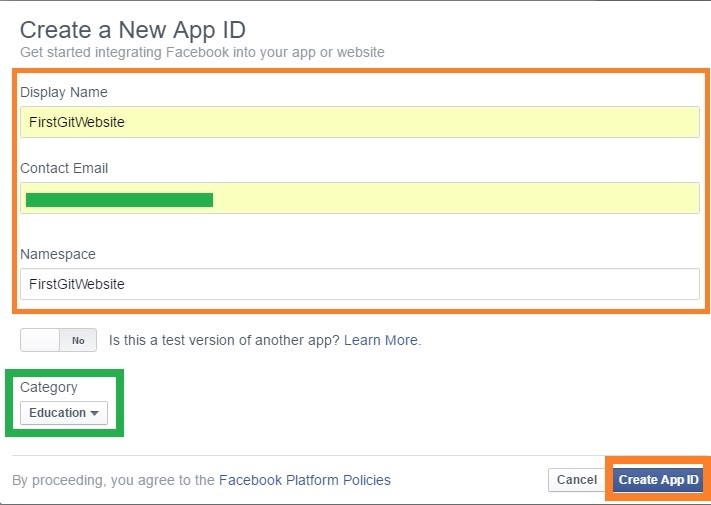Click the Create App ID button

coord(658,480)
